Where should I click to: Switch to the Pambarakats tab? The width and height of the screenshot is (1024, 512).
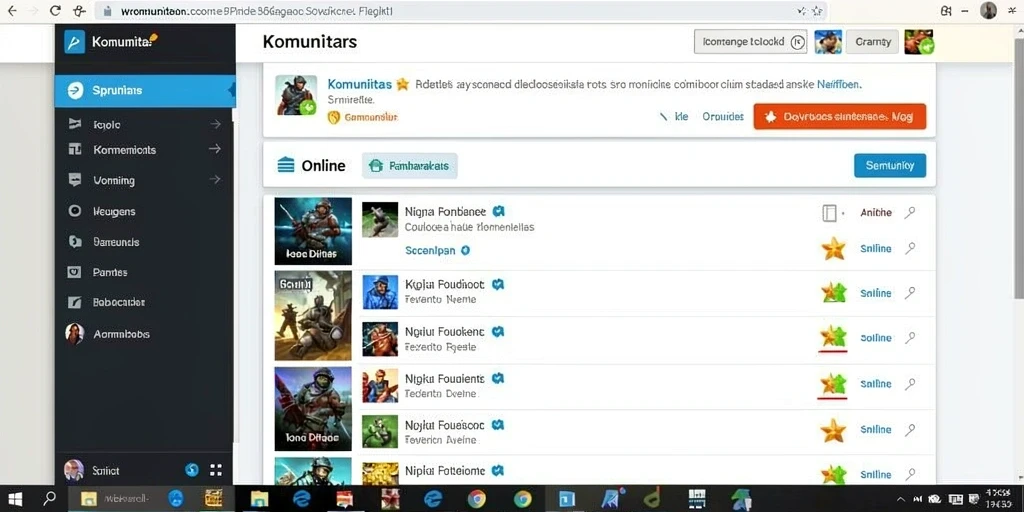point(409,166)
